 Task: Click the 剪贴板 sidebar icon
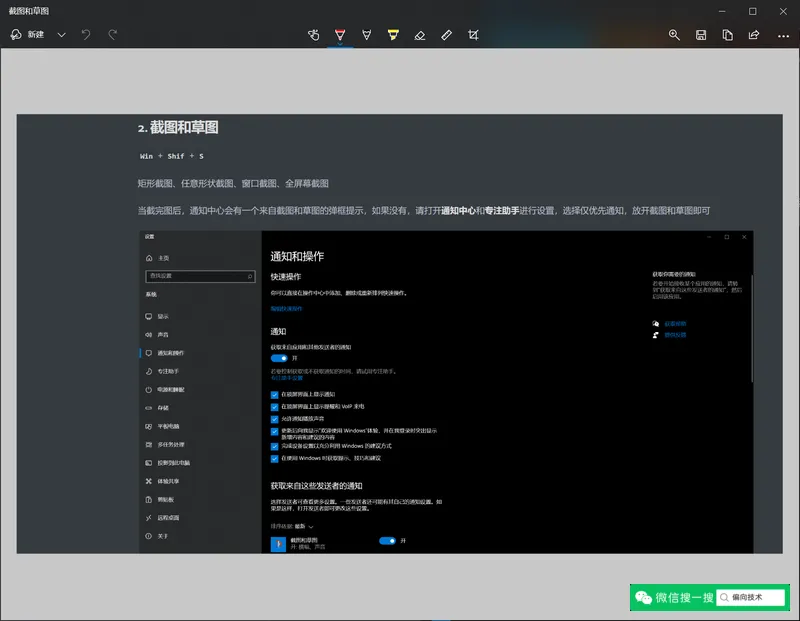[x=148, y=500]
